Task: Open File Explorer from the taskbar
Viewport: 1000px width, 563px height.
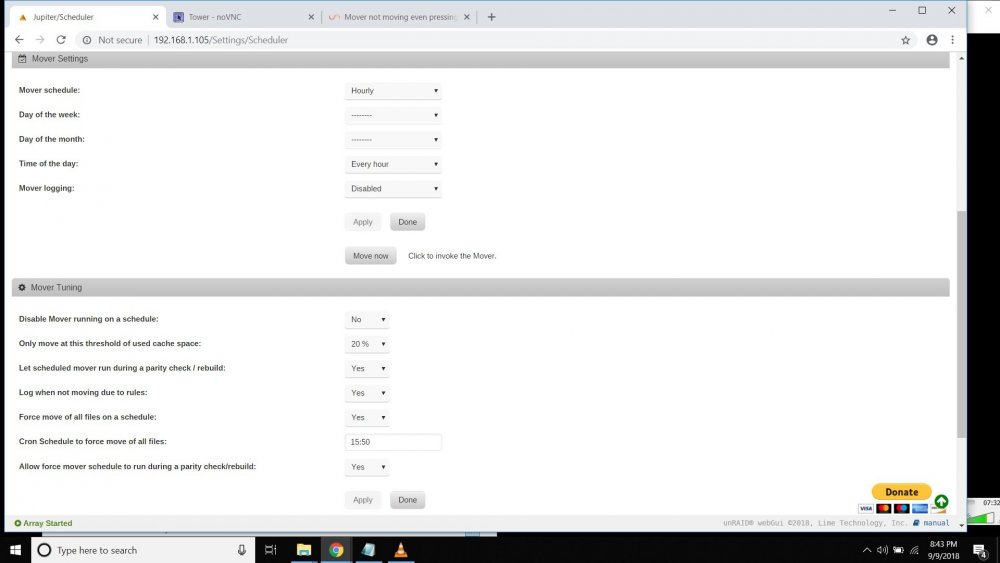Action: click(x=304, y=550)
